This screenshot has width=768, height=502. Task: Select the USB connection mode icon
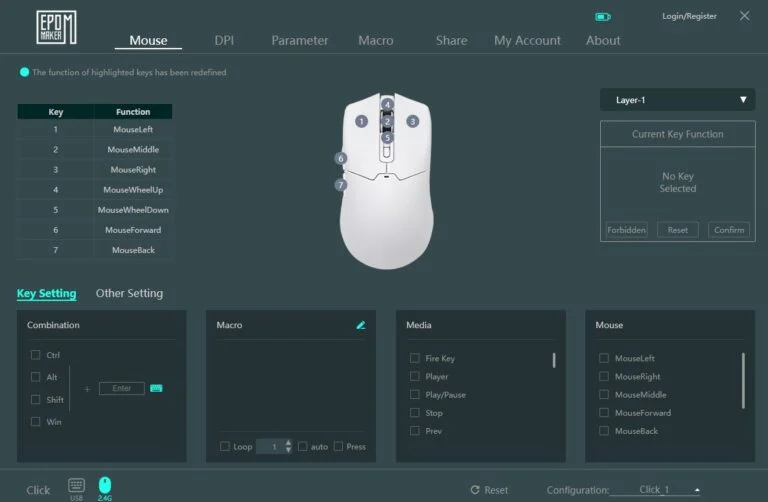[x=76, y=486]
